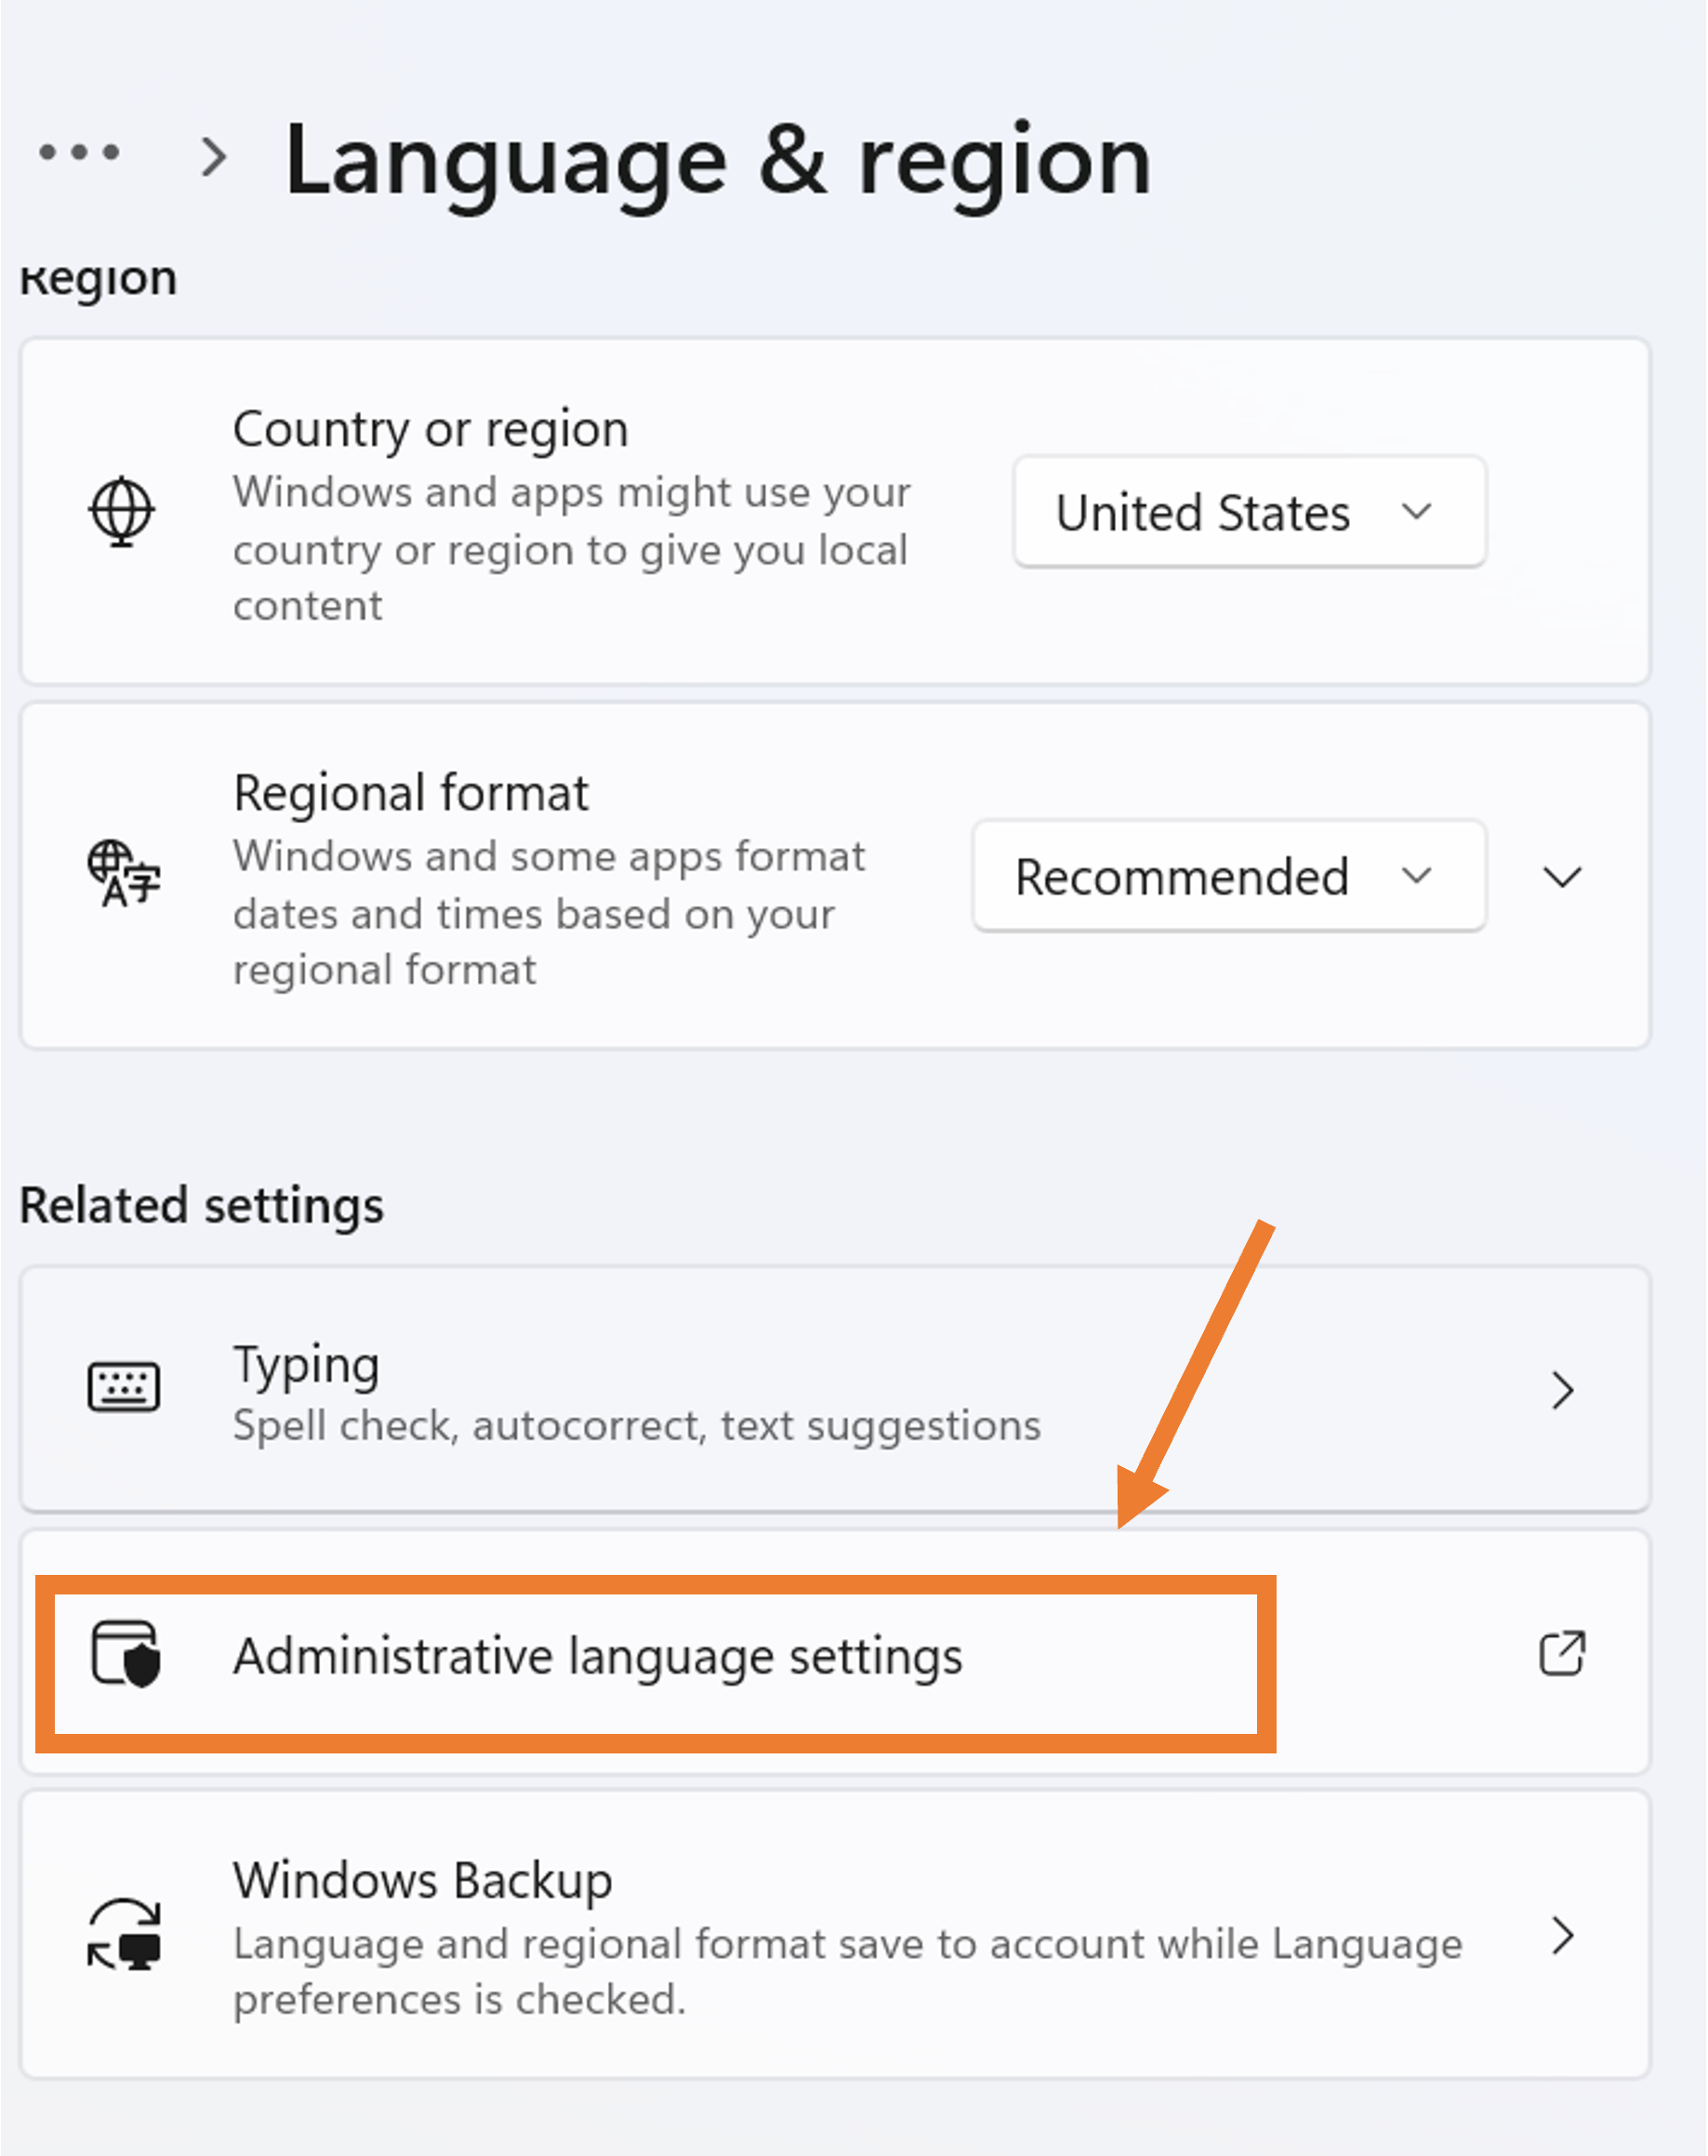Click the globe icon for Country or region
The width and height of the screenshot is (1708, 2156).
122,511
